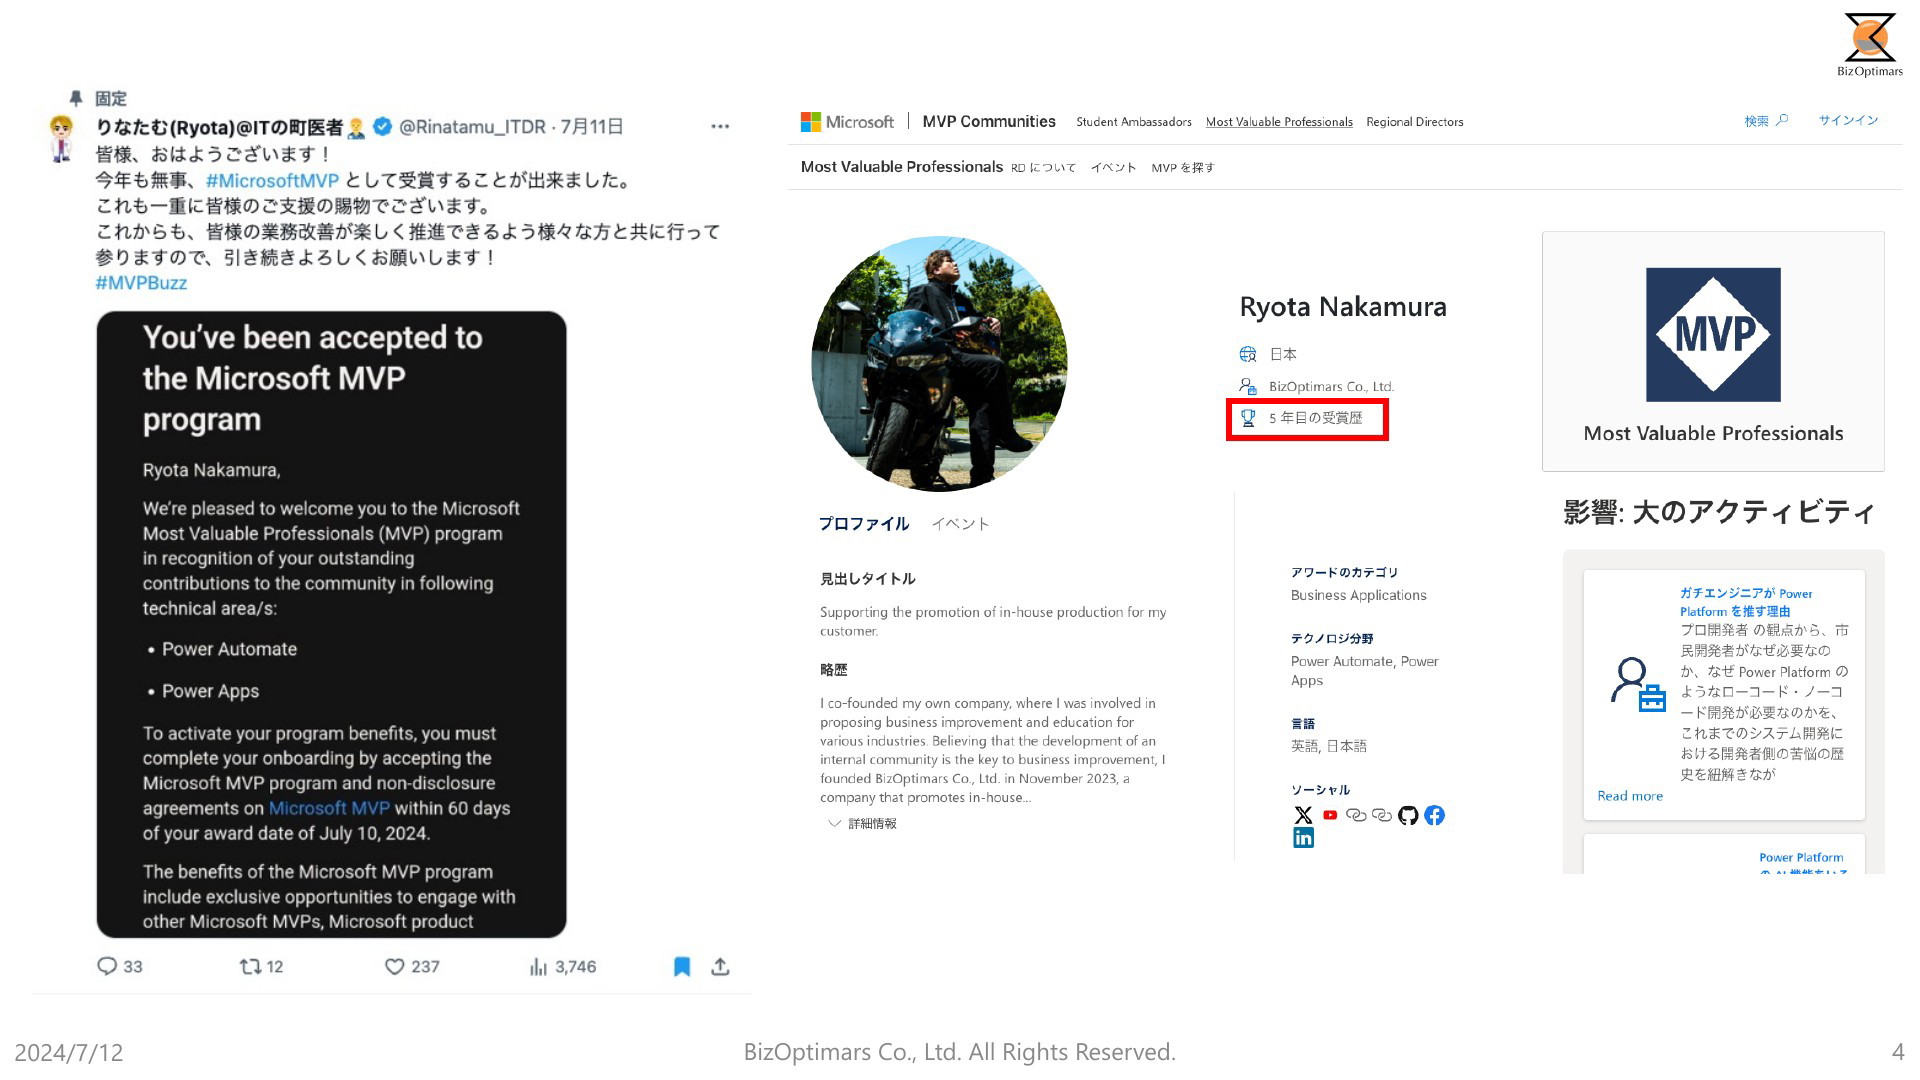This screenshot has width=1920, height=1080.
Task: Open the second link chain social icon
Action: coord(1382,815)
